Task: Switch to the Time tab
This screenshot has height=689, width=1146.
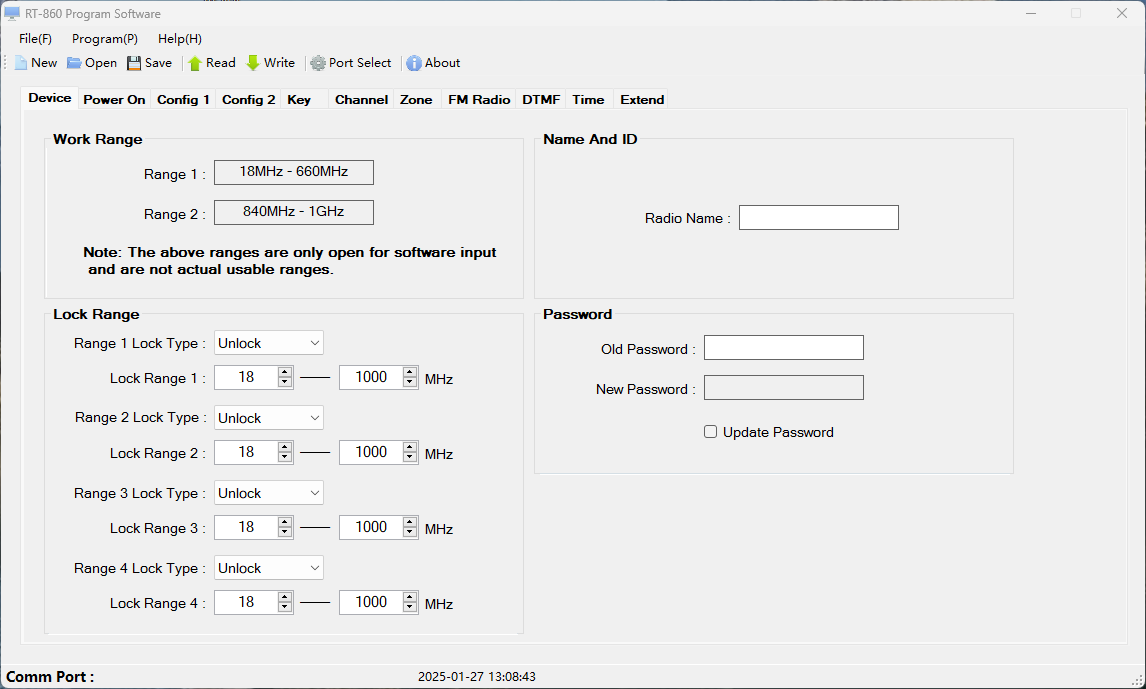Action: [588, 99]
